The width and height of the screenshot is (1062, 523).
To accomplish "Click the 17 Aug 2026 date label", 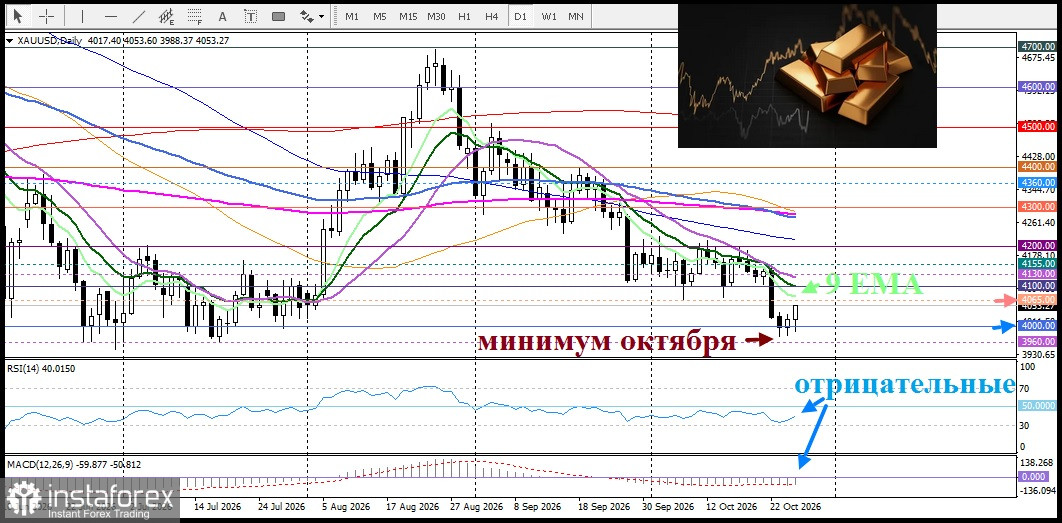I will pyautogui.click(x=411, y=506).
